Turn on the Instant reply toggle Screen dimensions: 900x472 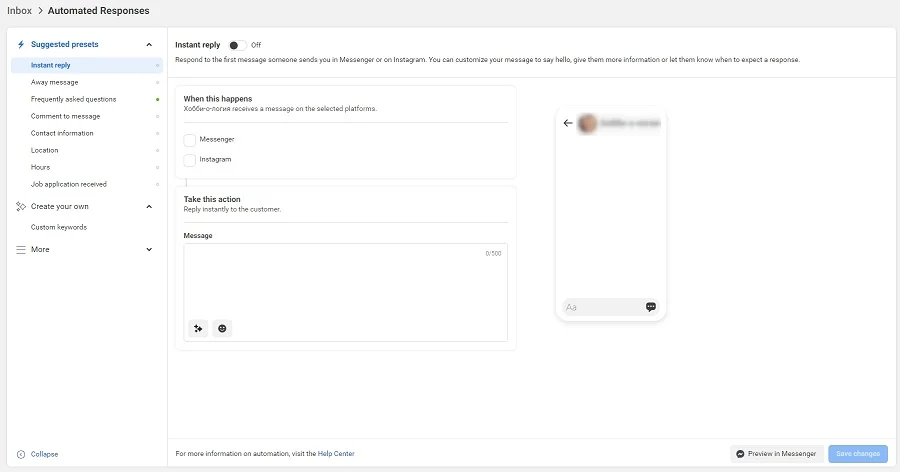click(x=237, y=45)
